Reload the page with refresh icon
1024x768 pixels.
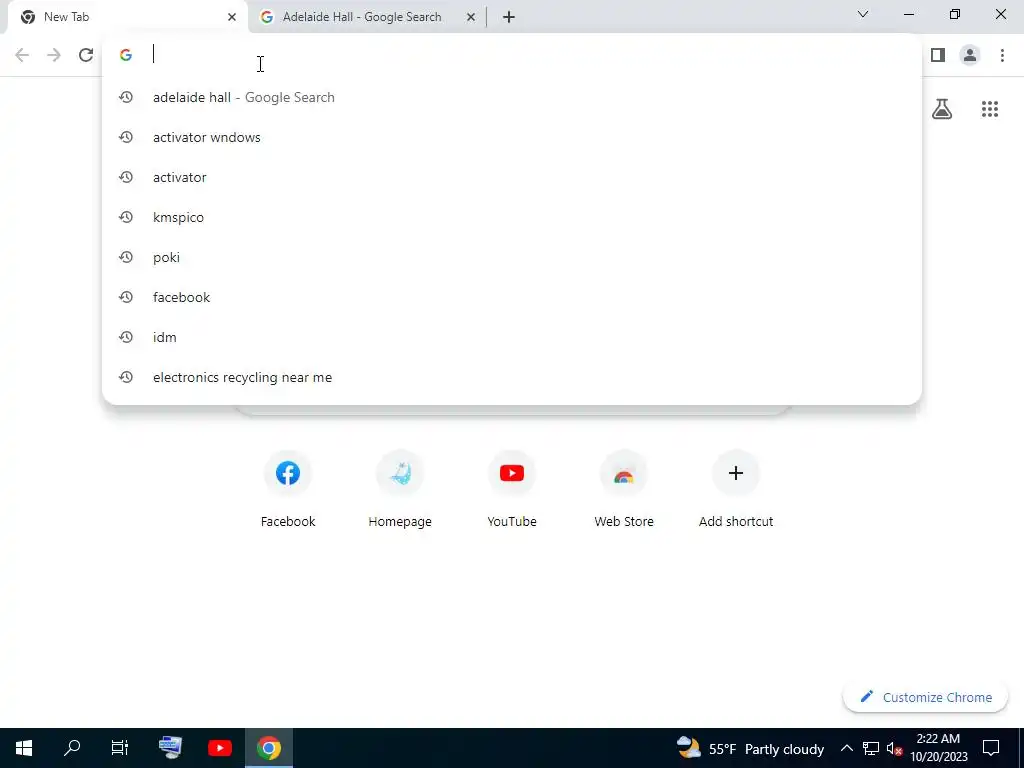pos(86,55)
